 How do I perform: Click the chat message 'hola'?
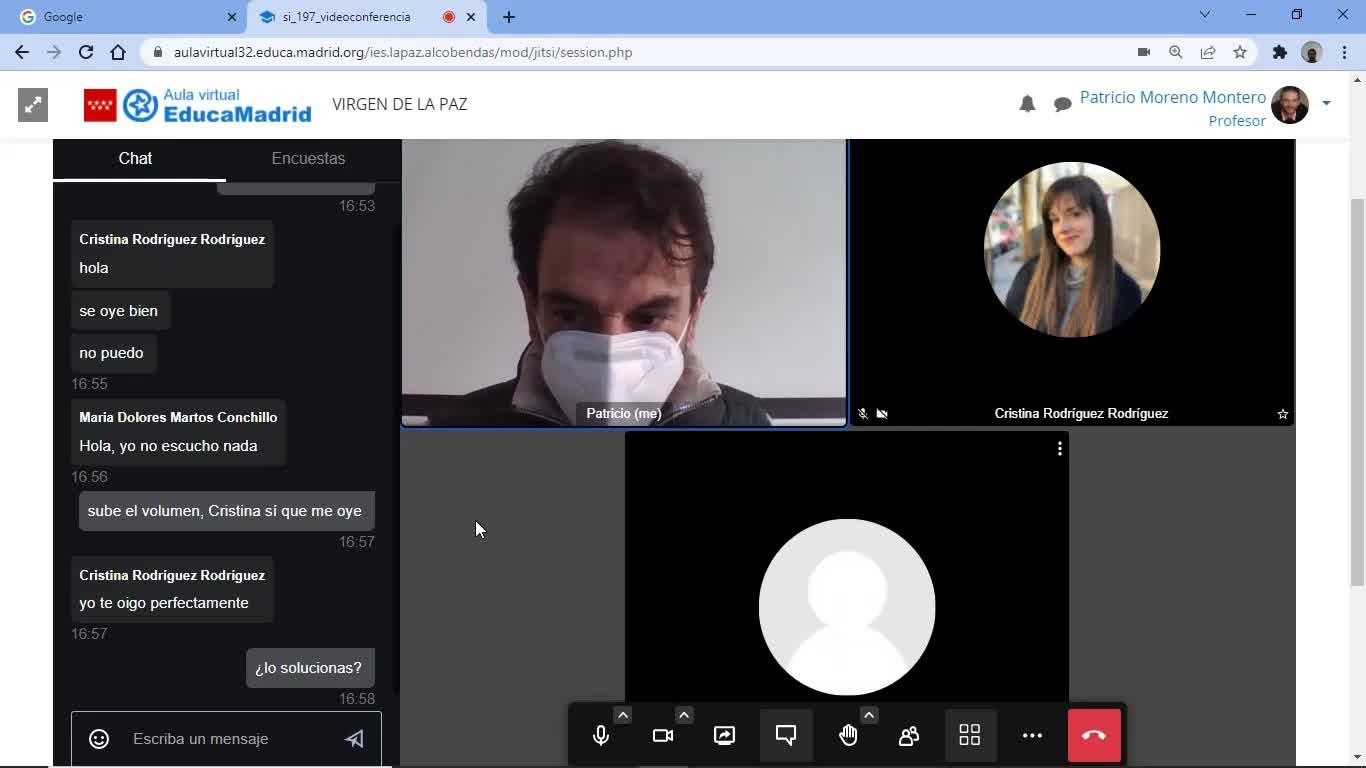[x=94, y=268]
